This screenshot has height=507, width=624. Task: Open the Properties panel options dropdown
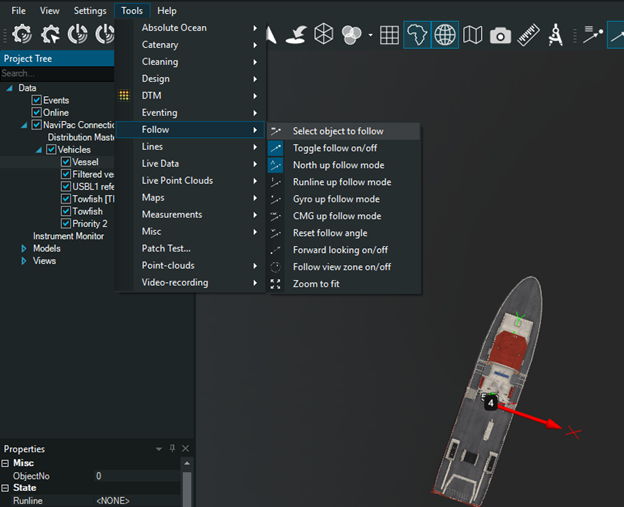(x=159, y=449)
